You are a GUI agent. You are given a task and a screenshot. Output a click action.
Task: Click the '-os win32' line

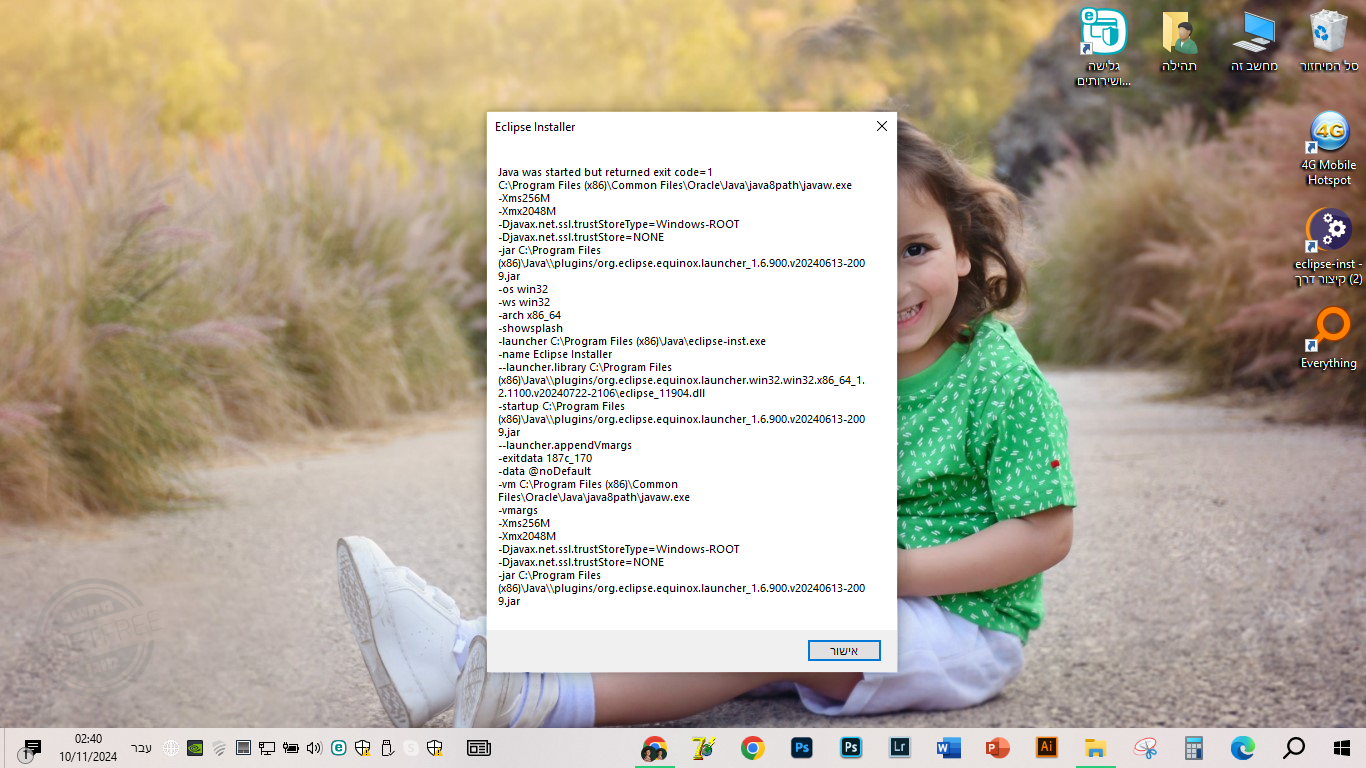[523, 289]
